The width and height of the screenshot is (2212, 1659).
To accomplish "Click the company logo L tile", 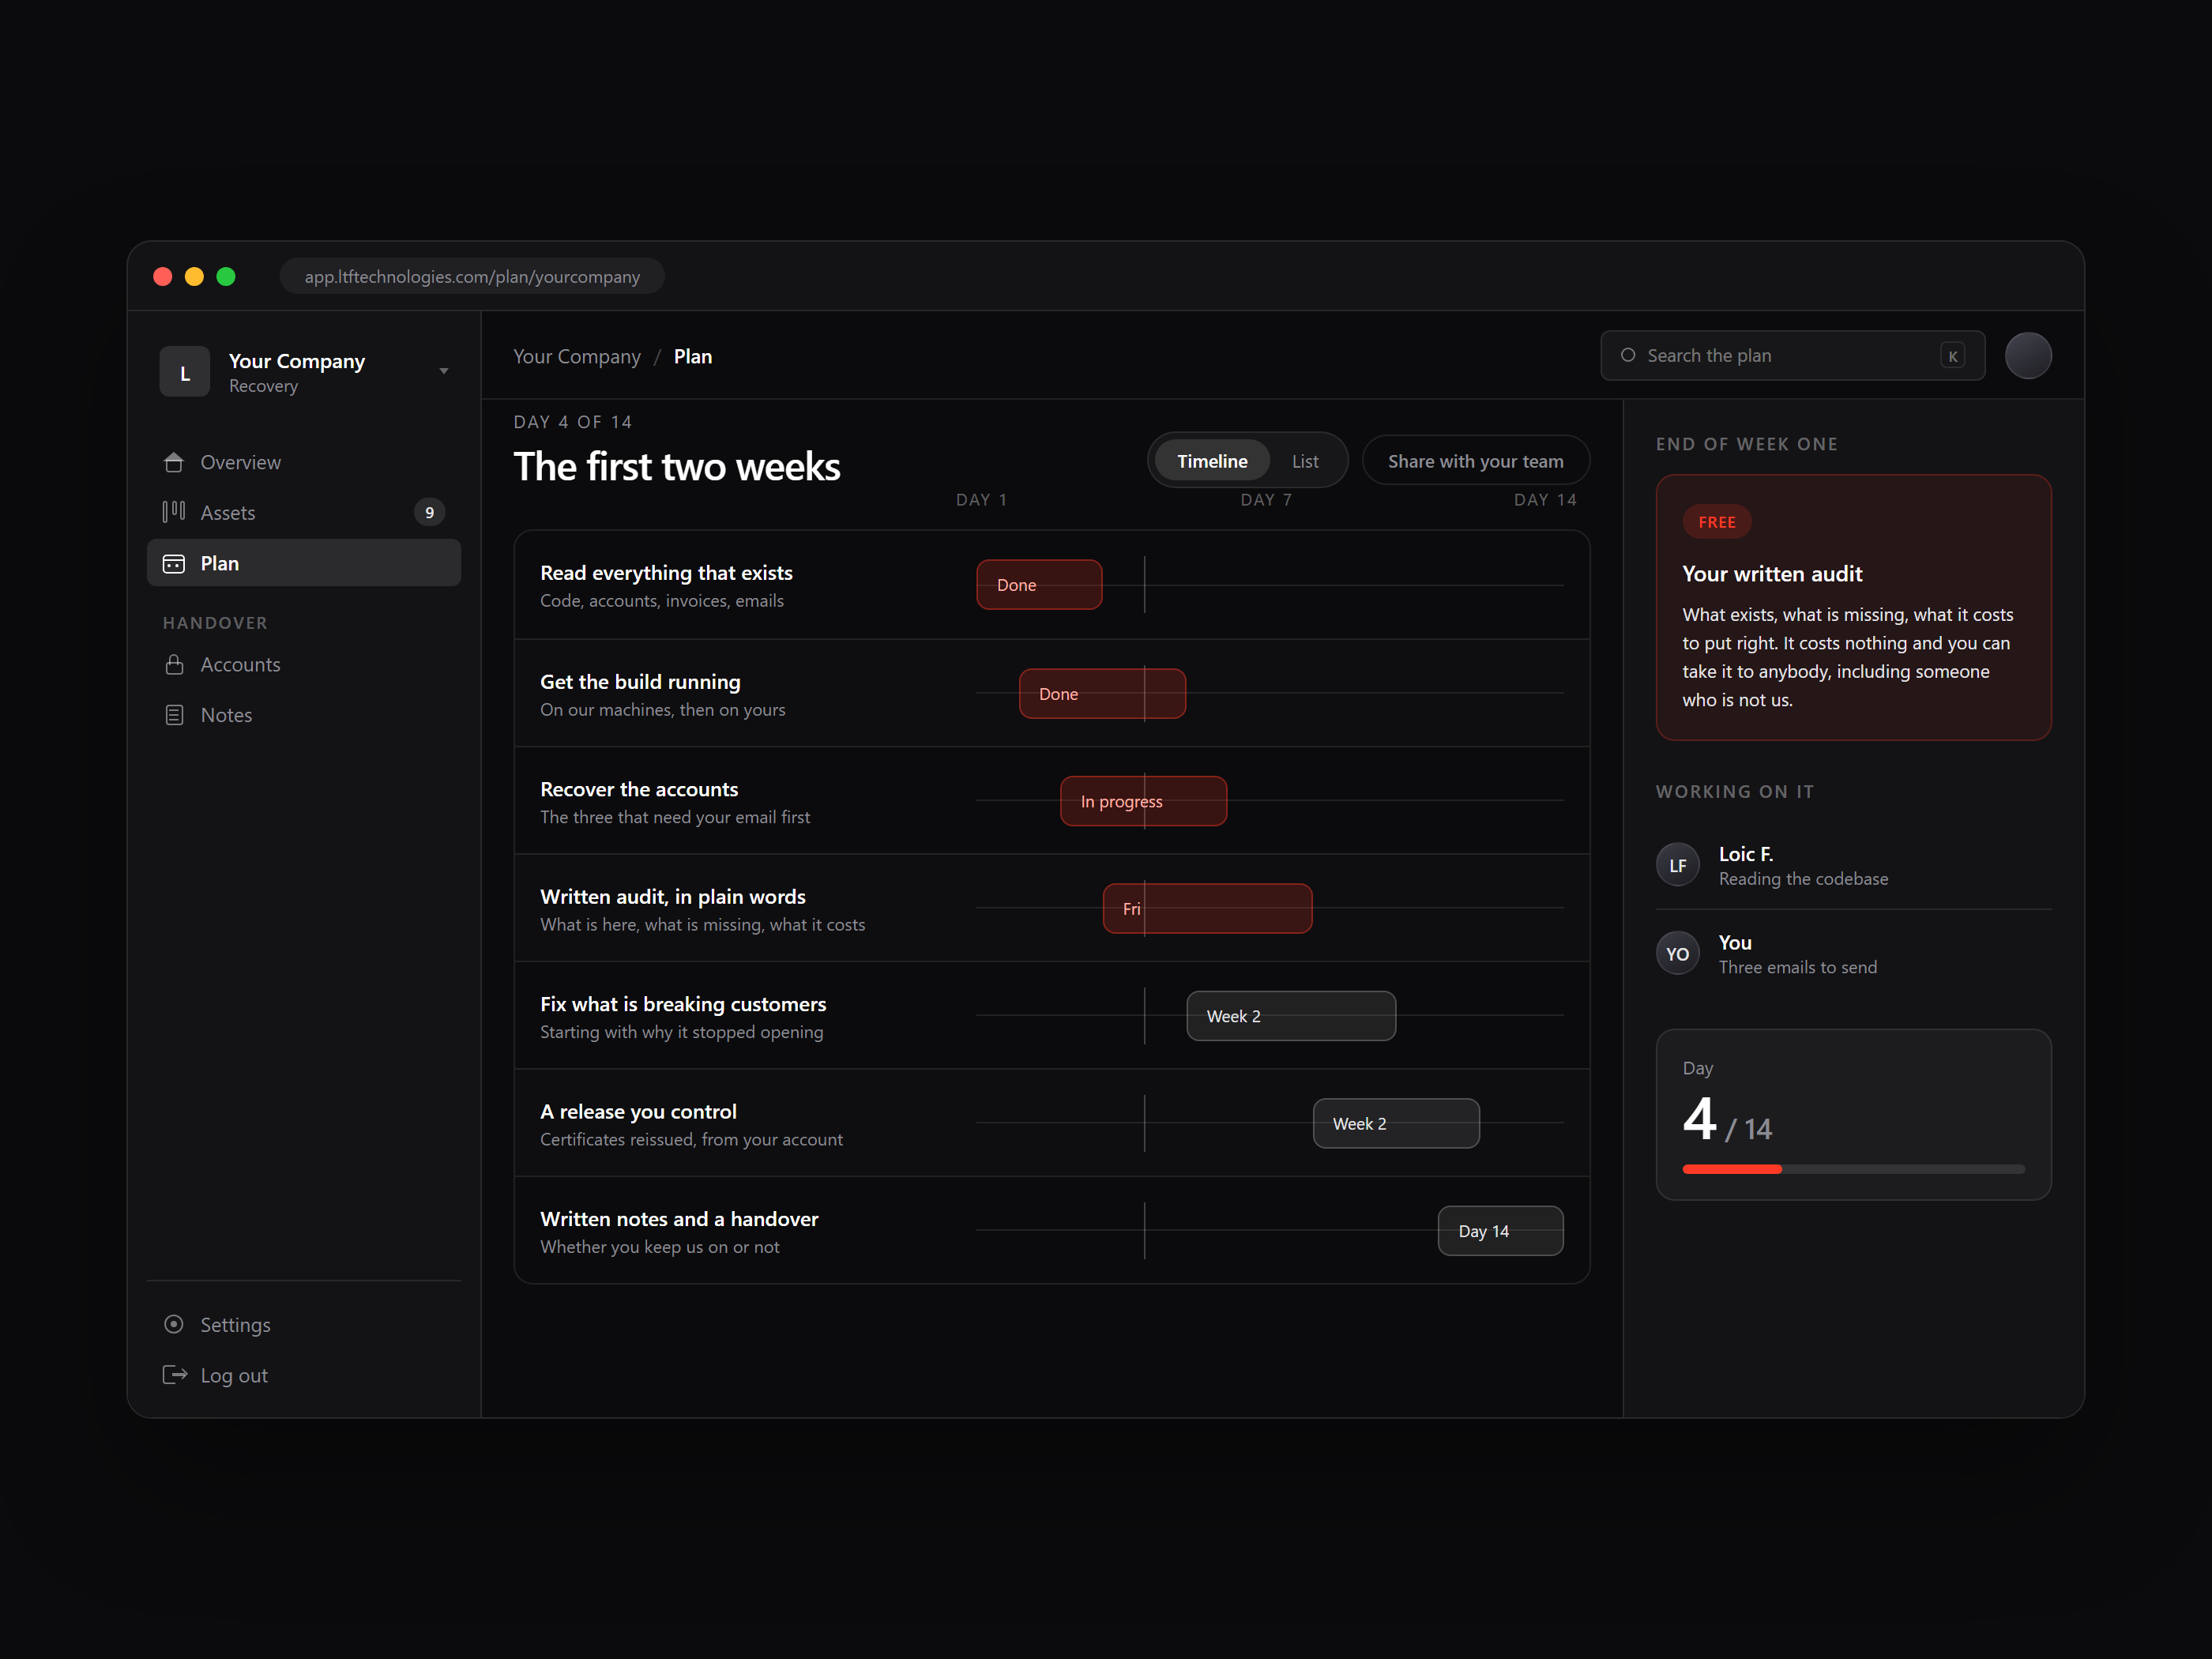I will (x=185, y=372).
